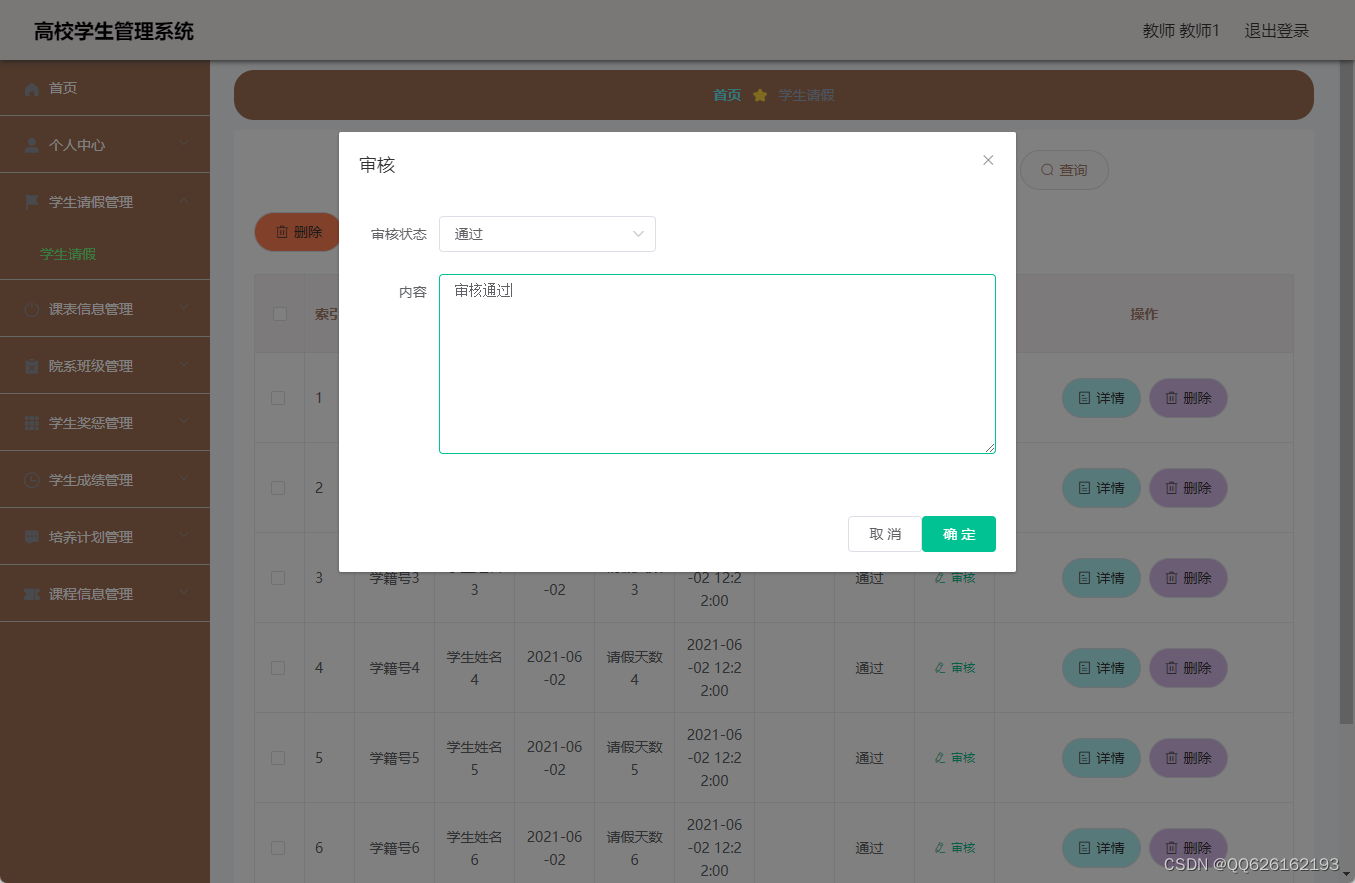Viewport: 1355px width, 883px height.
Task: Click the 教师 教师1 user label
Action: click(1181, 31)
